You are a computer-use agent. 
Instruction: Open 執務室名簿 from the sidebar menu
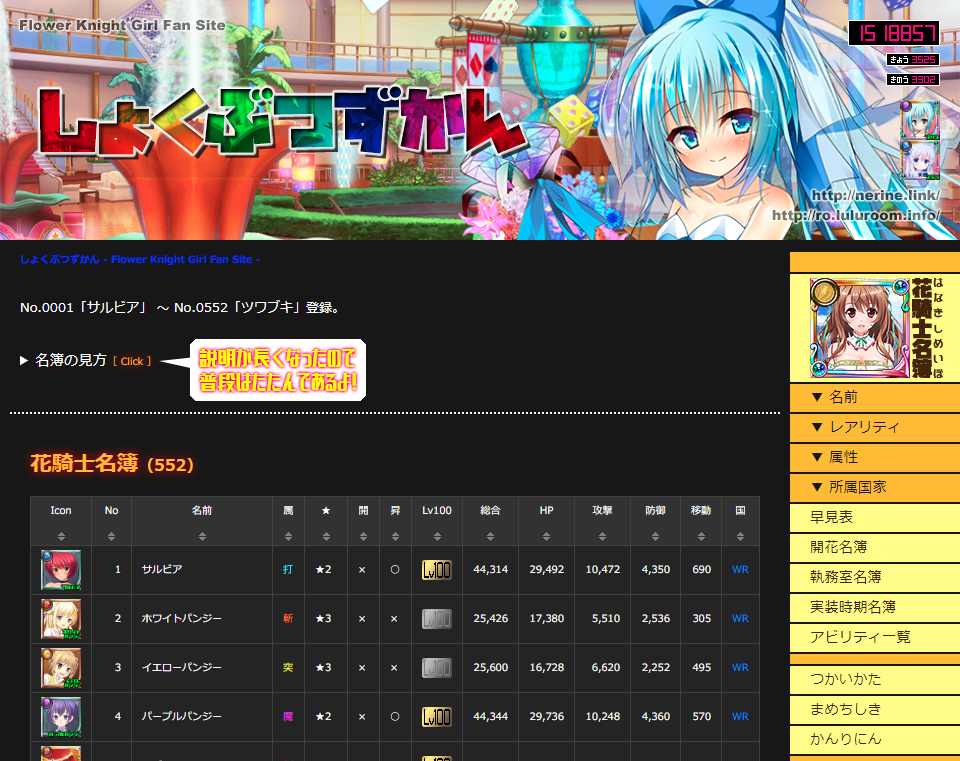[x=875, y=577]
